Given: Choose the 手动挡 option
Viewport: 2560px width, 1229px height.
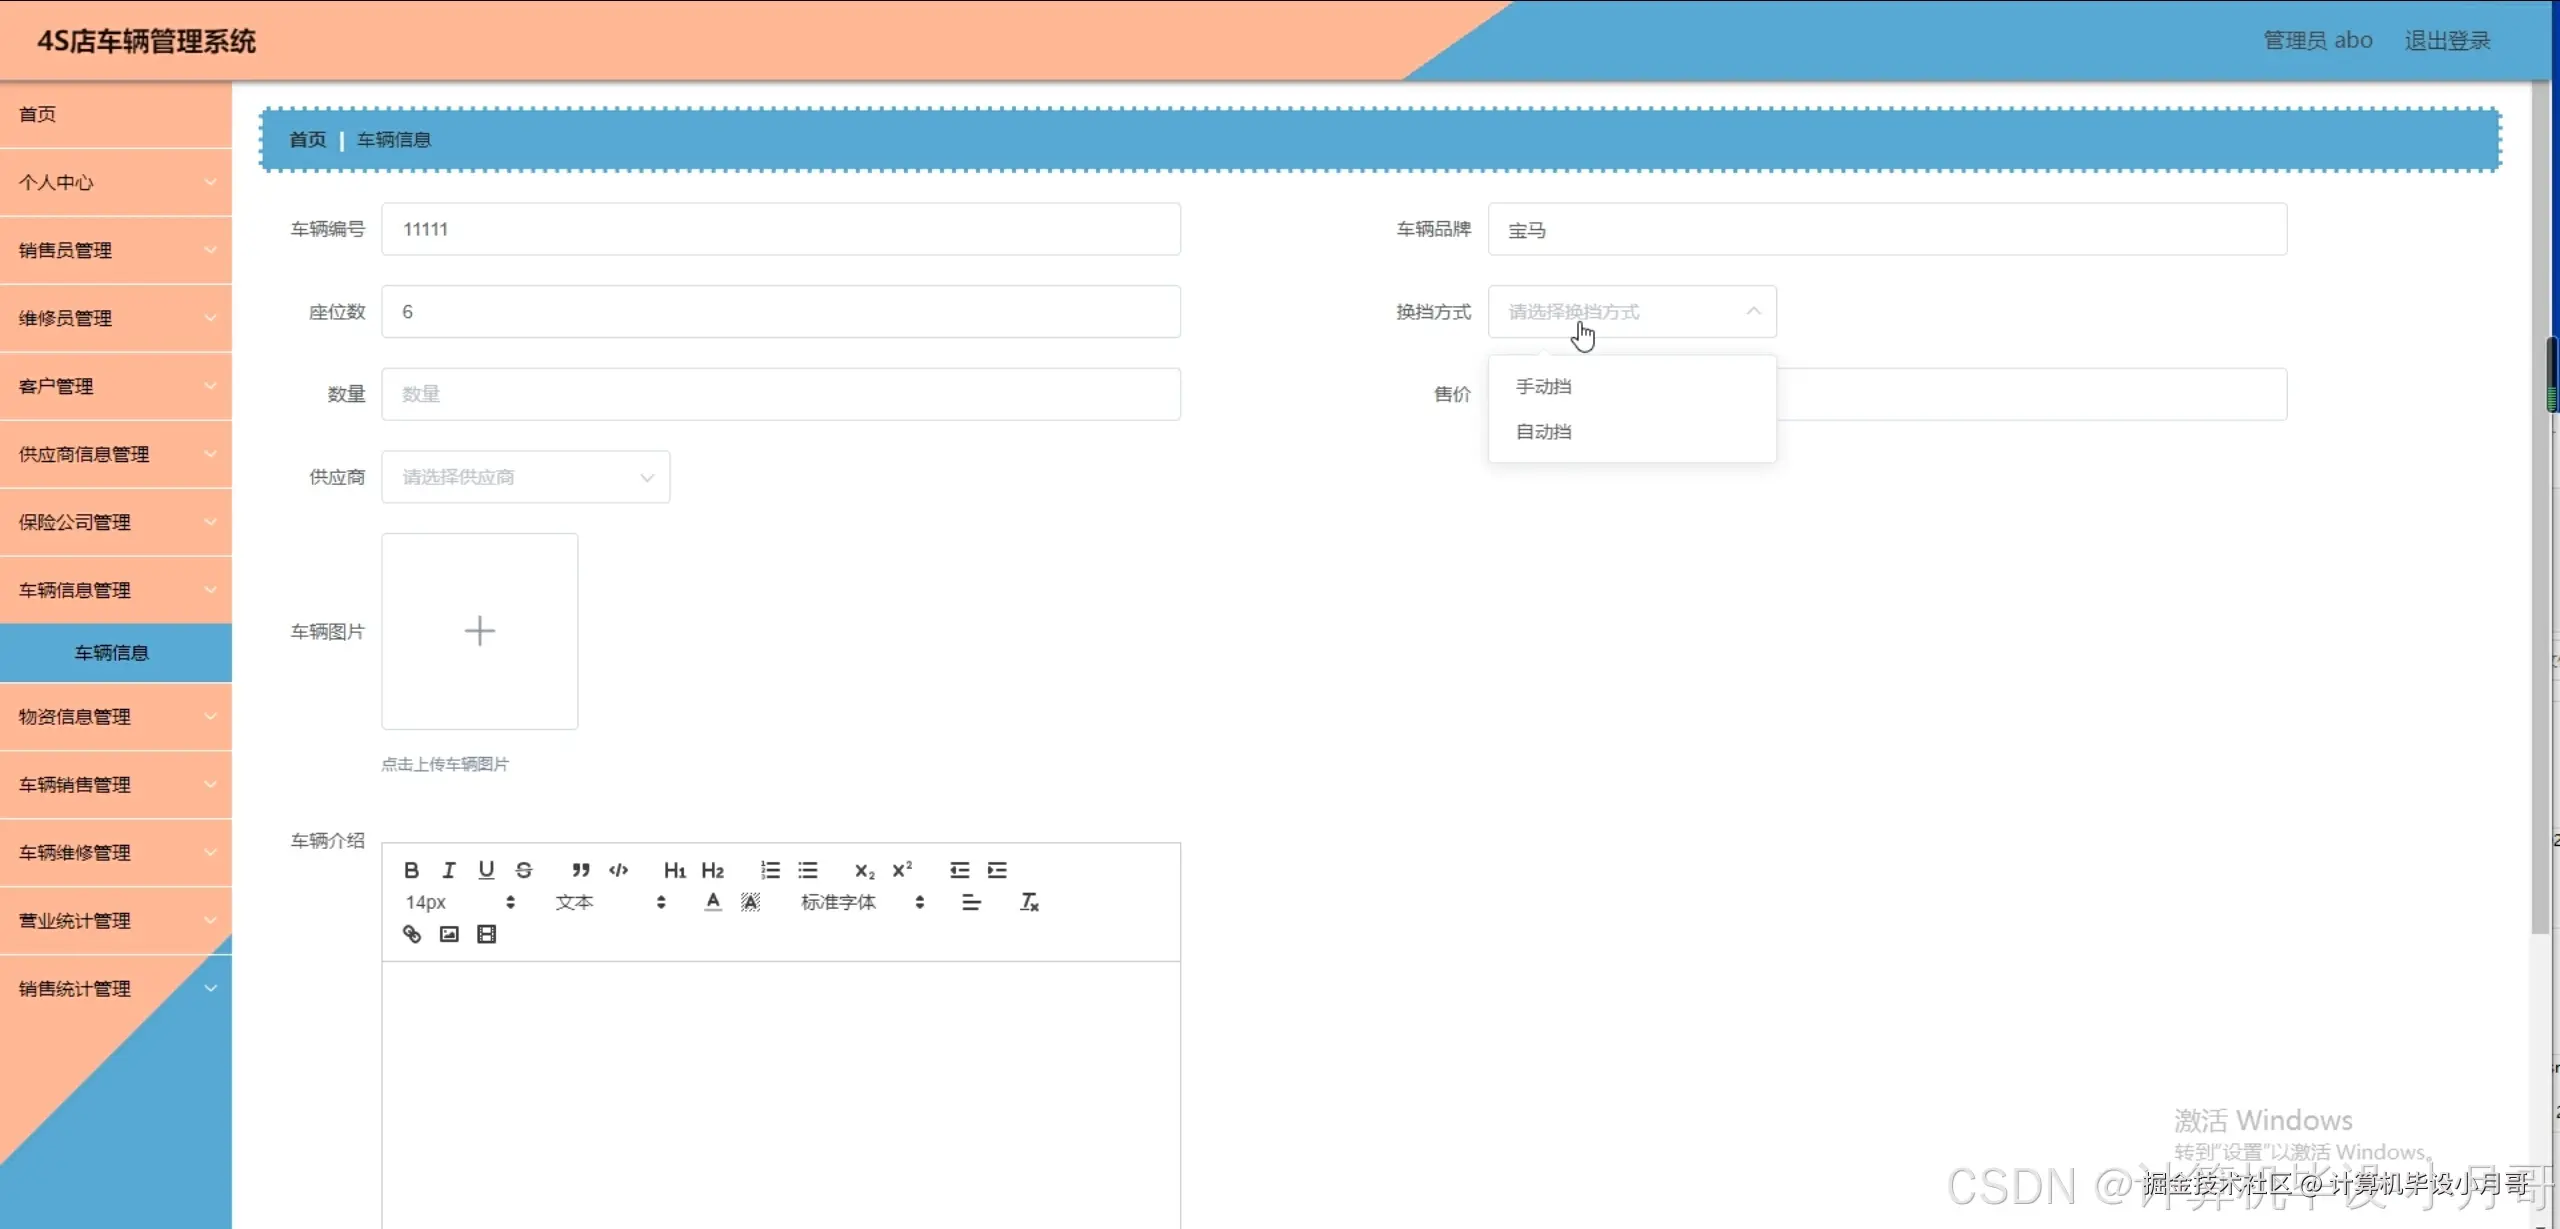Looking at the screenshot, I should point(1544,387).
